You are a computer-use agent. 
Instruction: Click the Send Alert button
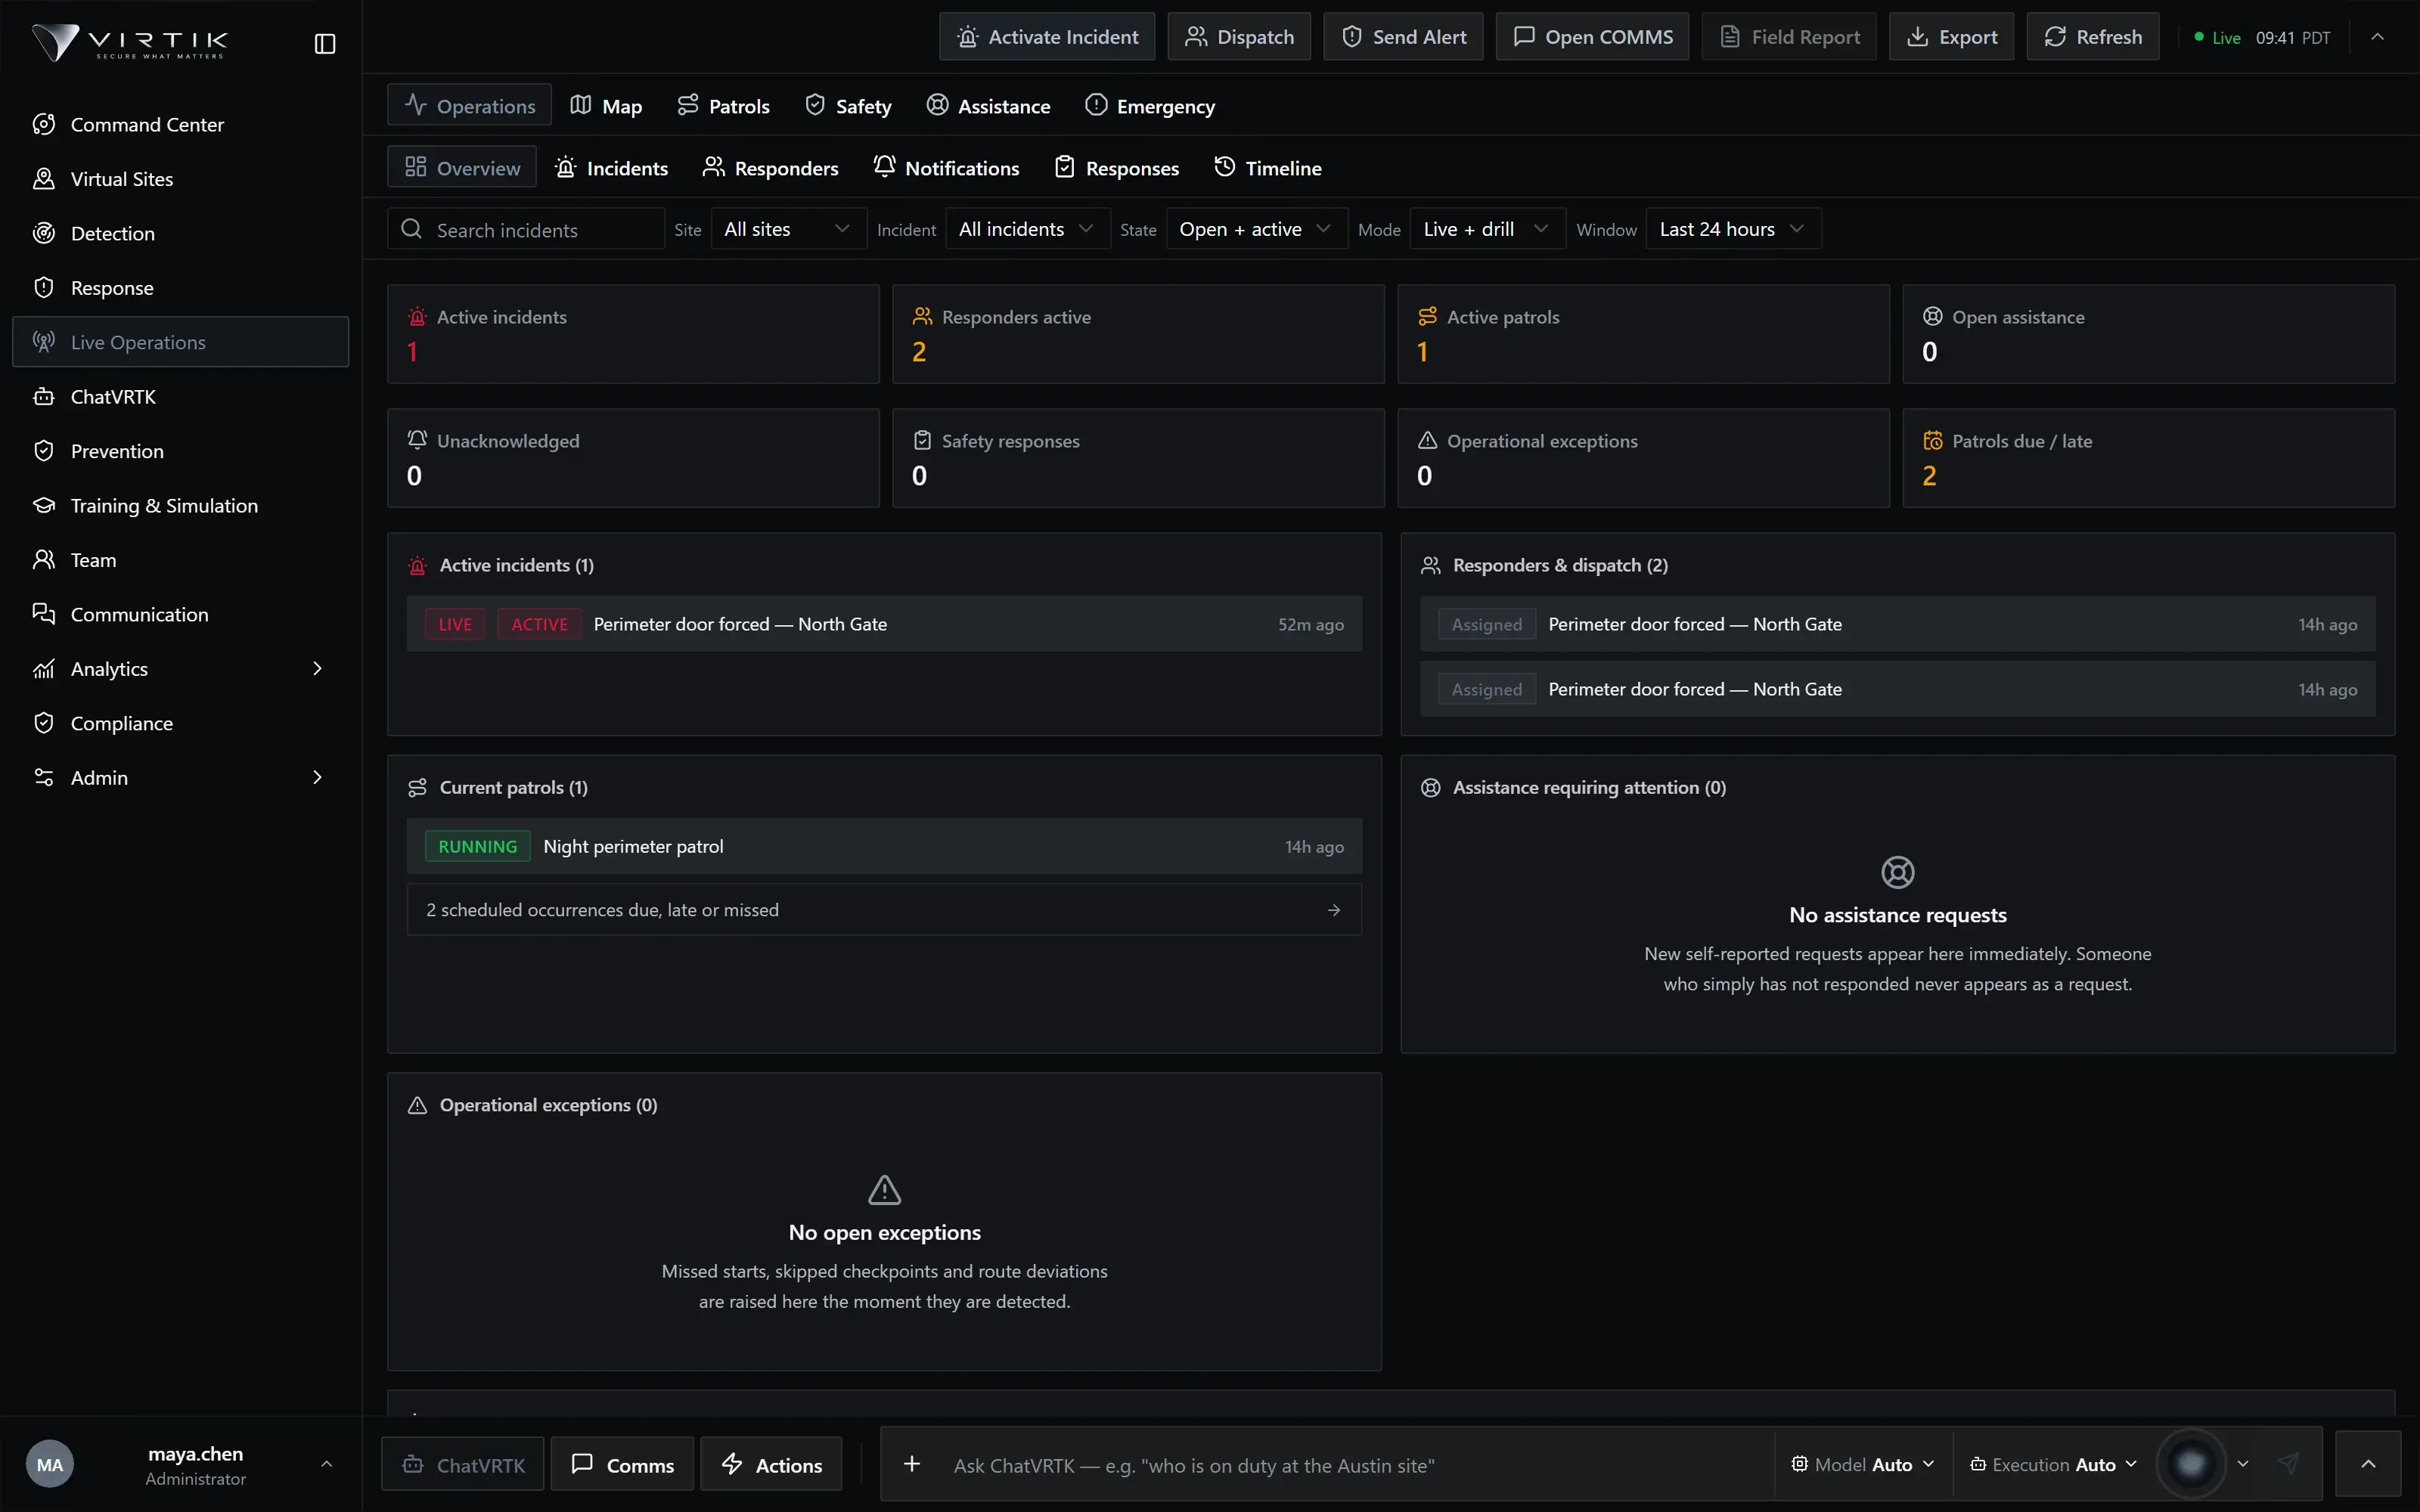pos(1403,37)
